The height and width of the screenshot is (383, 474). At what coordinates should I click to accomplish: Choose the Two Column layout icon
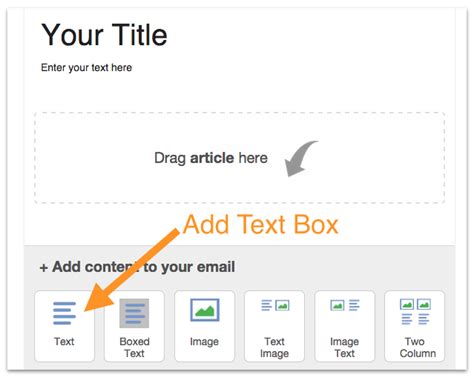pos(415,312)
